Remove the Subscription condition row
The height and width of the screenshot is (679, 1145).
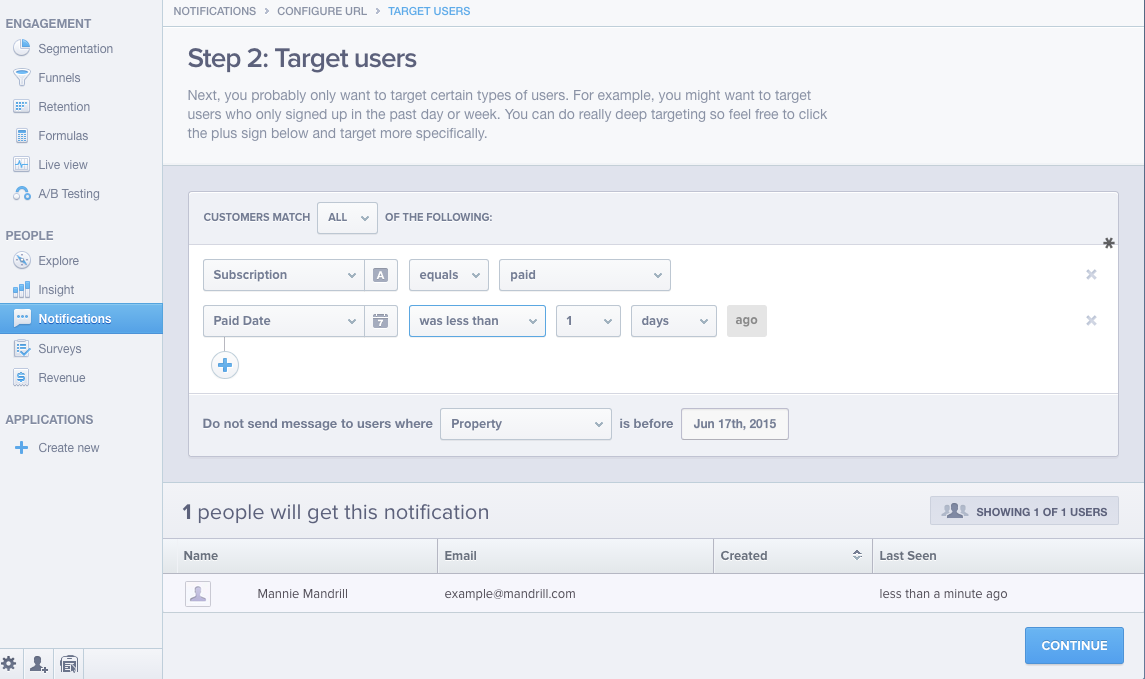click(x=1091, y=275)
